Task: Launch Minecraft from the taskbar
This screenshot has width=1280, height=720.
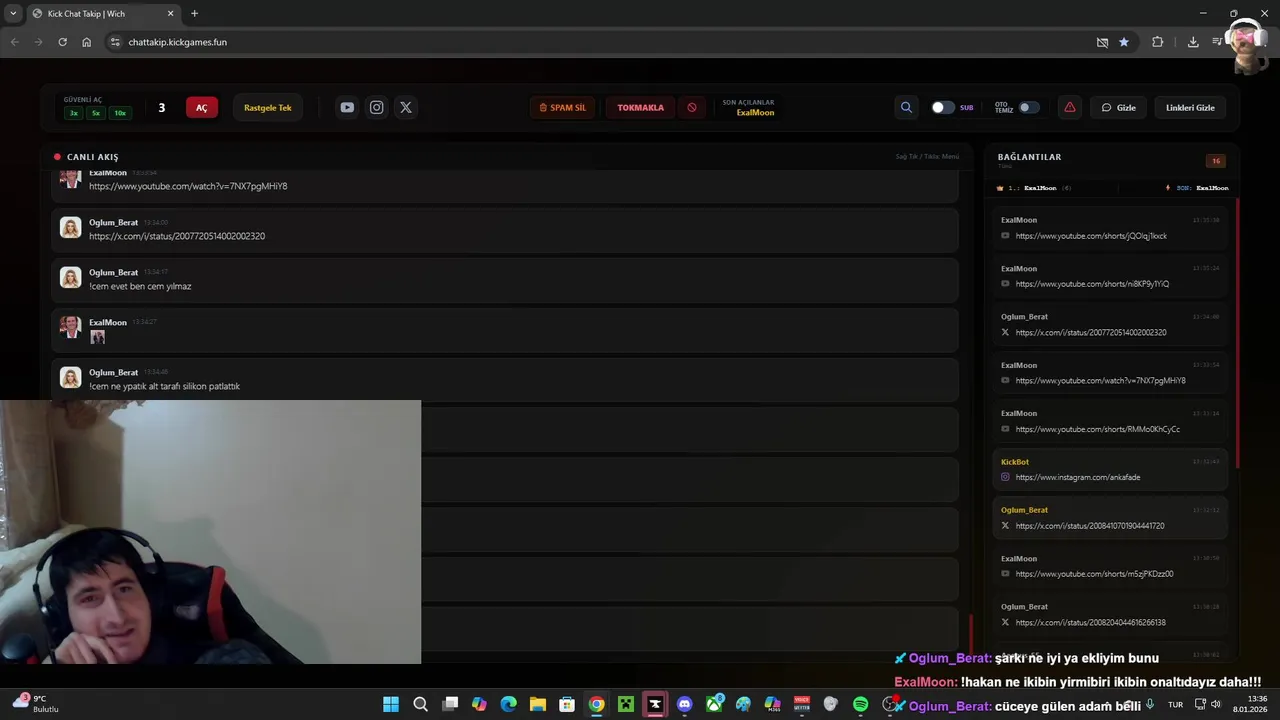Action: (625, 704)
